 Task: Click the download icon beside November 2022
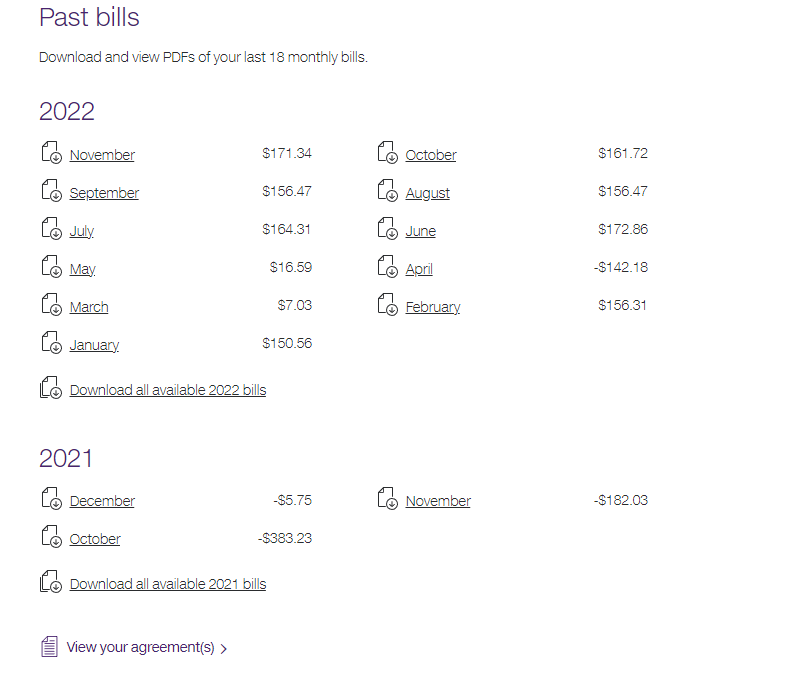click(51, 154)
